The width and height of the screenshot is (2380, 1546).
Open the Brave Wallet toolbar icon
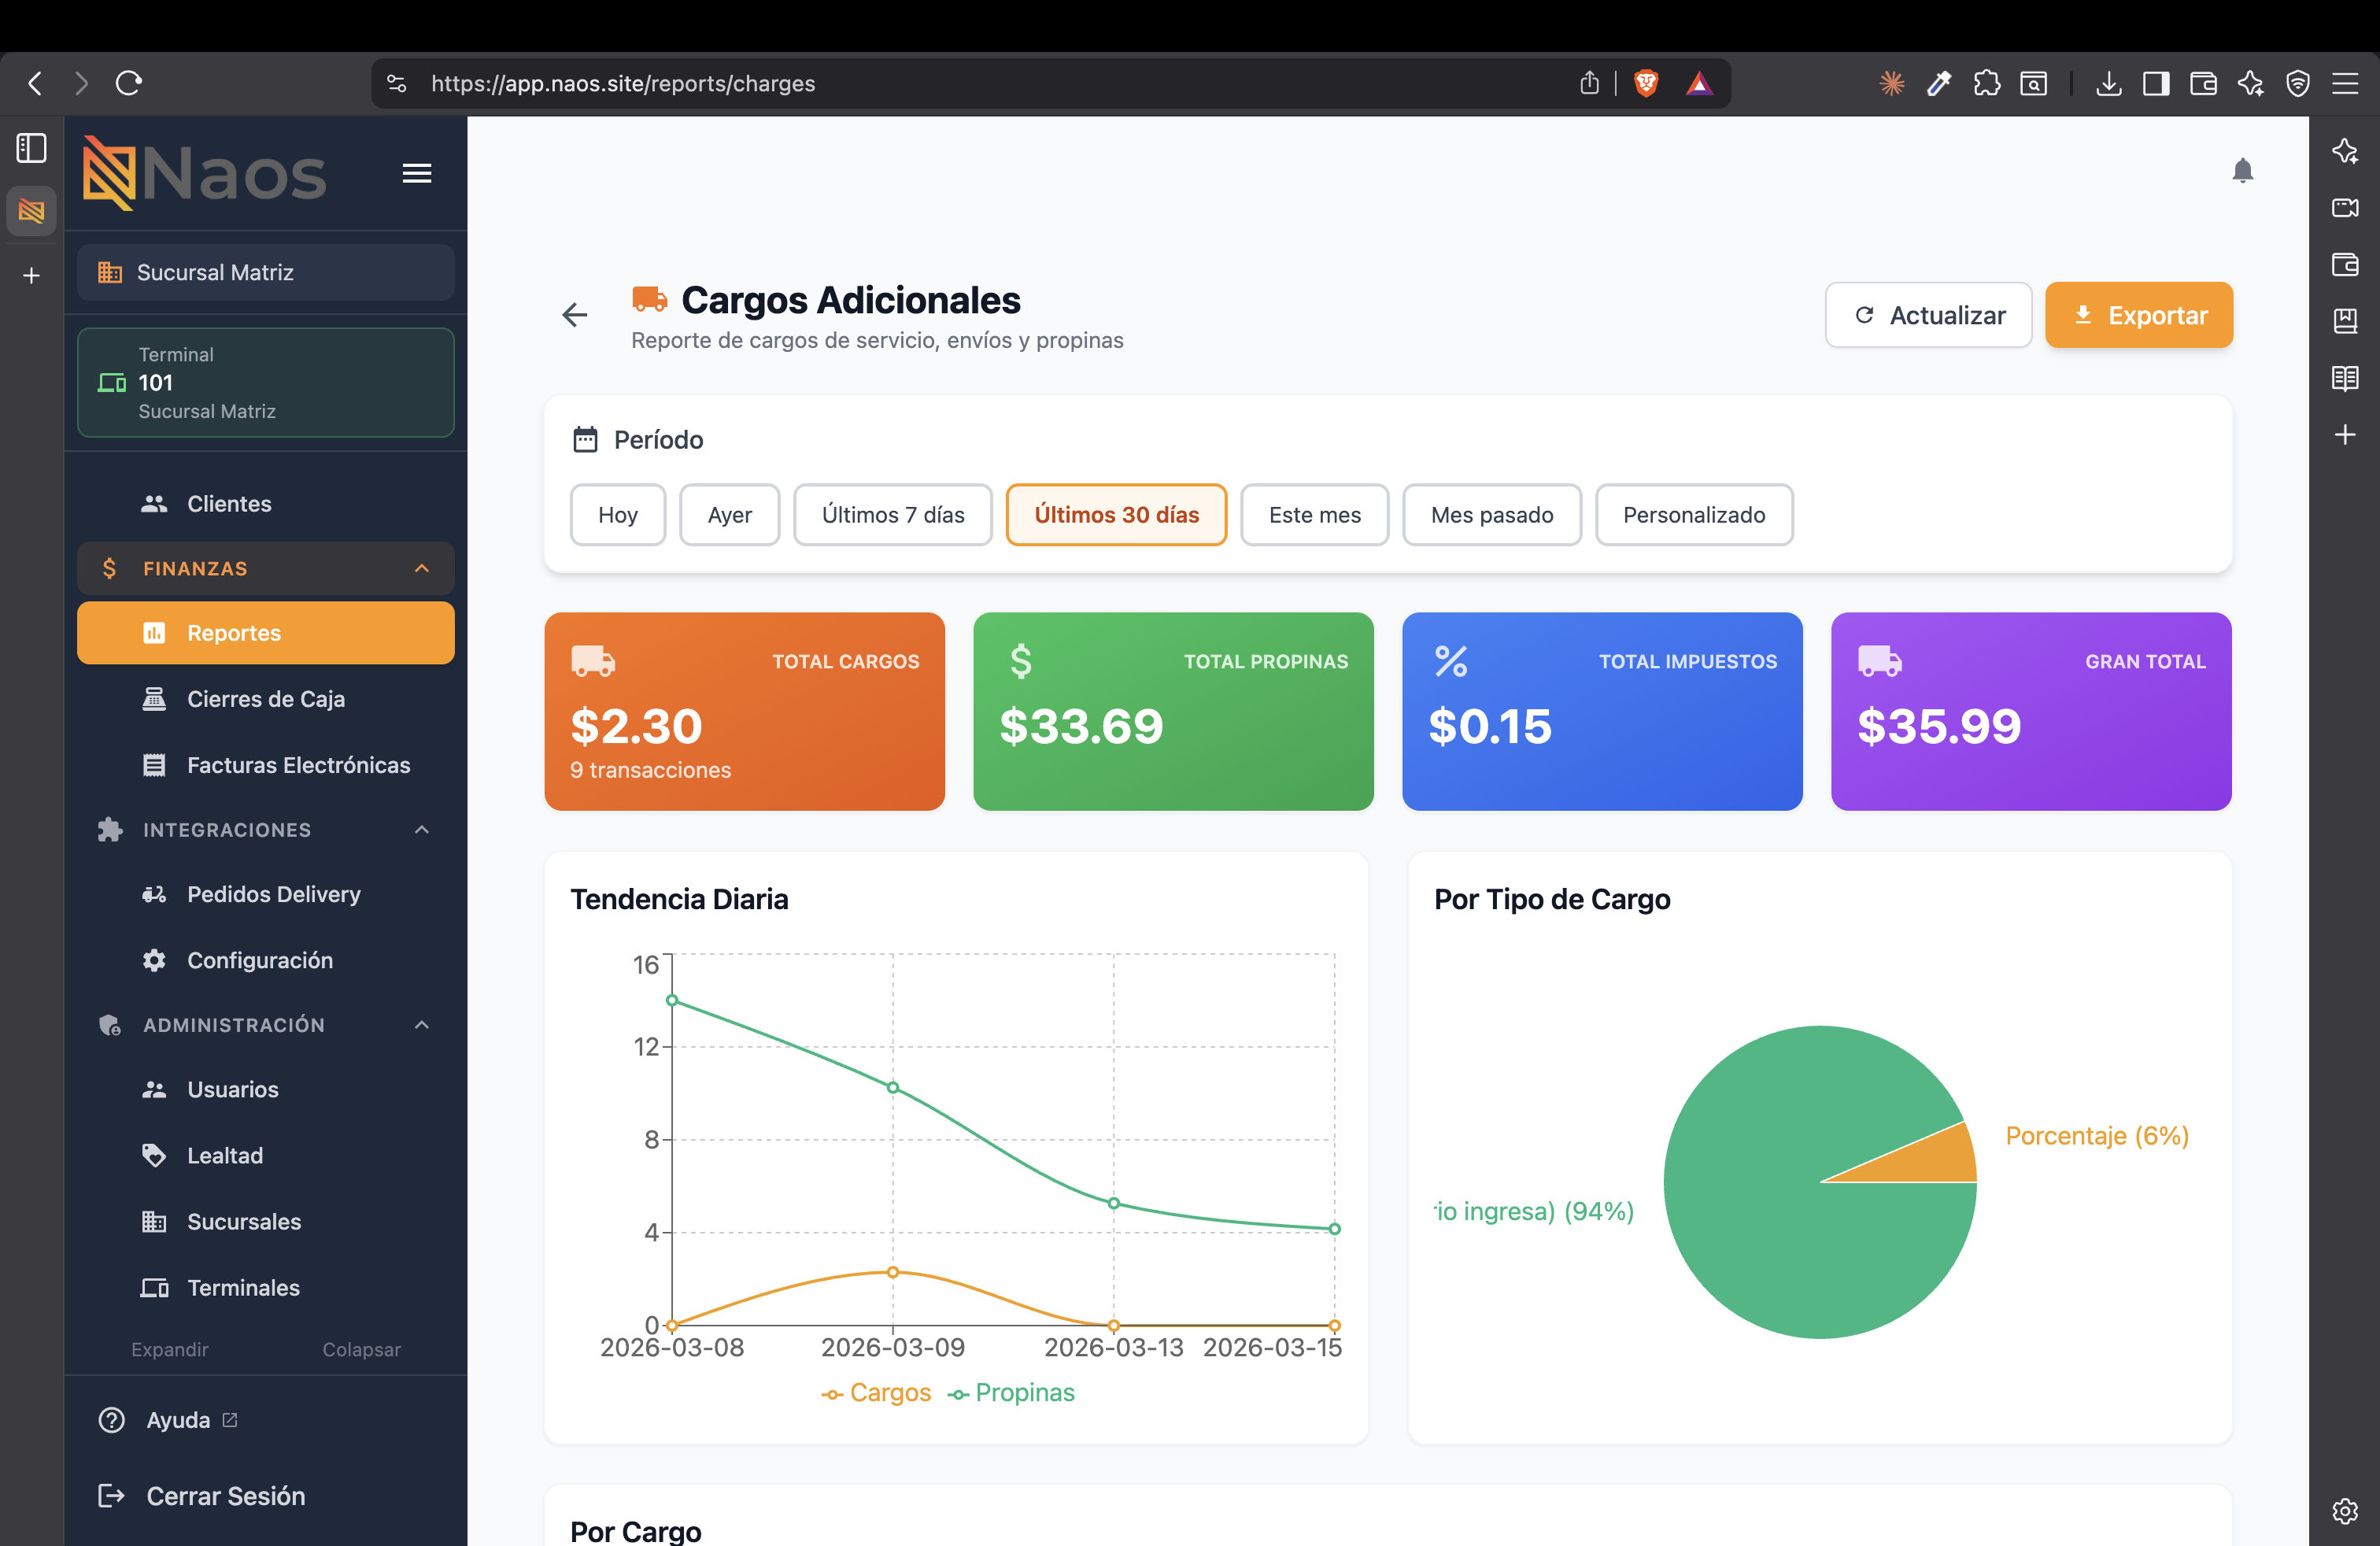pyautogui.click(x=2203, y=83)
